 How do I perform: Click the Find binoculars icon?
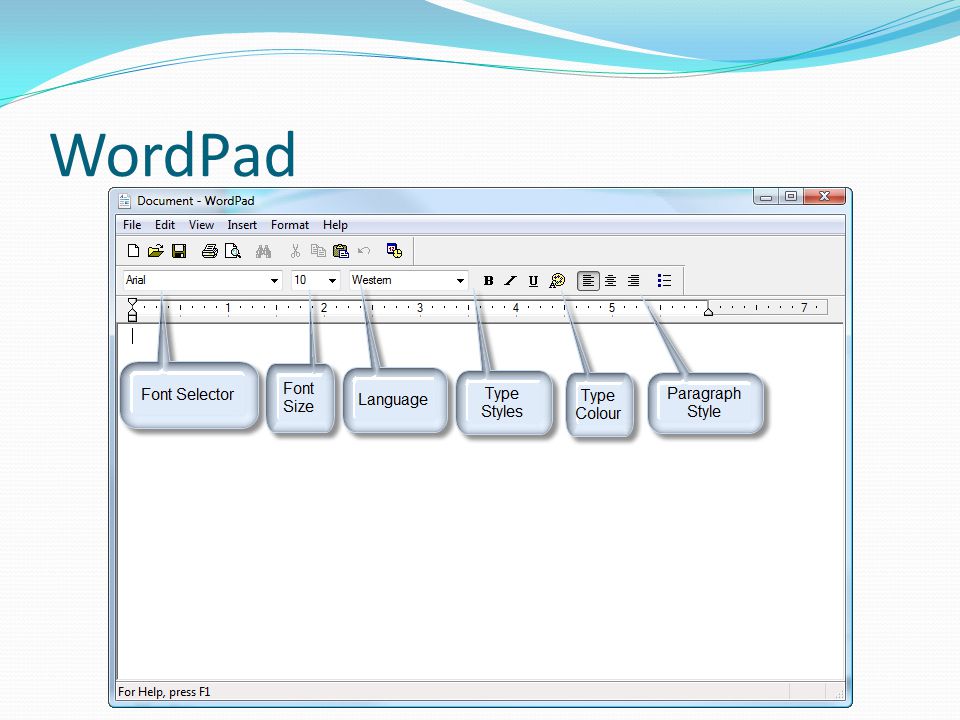click(x=263, y=250)
